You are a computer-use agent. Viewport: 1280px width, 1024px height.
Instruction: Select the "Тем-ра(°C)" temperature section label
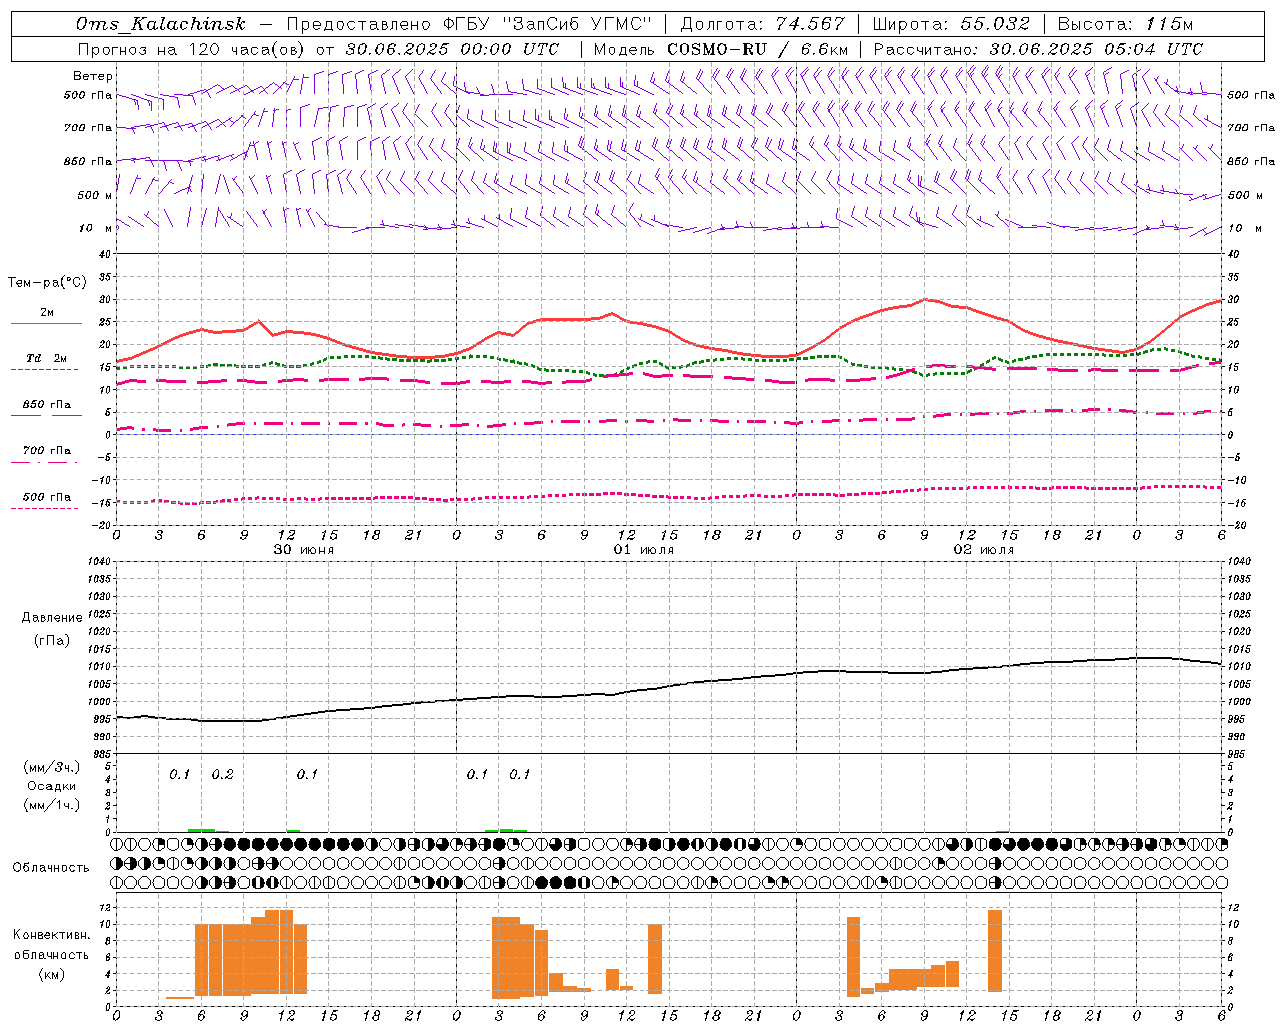47,283
